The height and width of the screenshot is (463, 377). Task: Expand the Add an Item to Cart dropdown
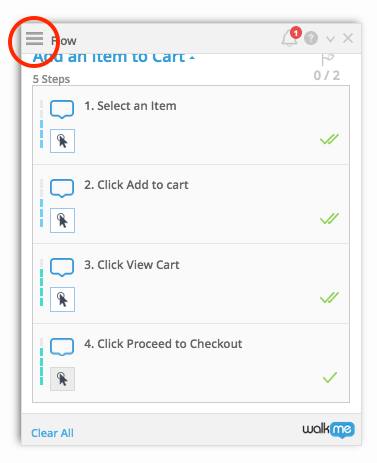(114, 58)
